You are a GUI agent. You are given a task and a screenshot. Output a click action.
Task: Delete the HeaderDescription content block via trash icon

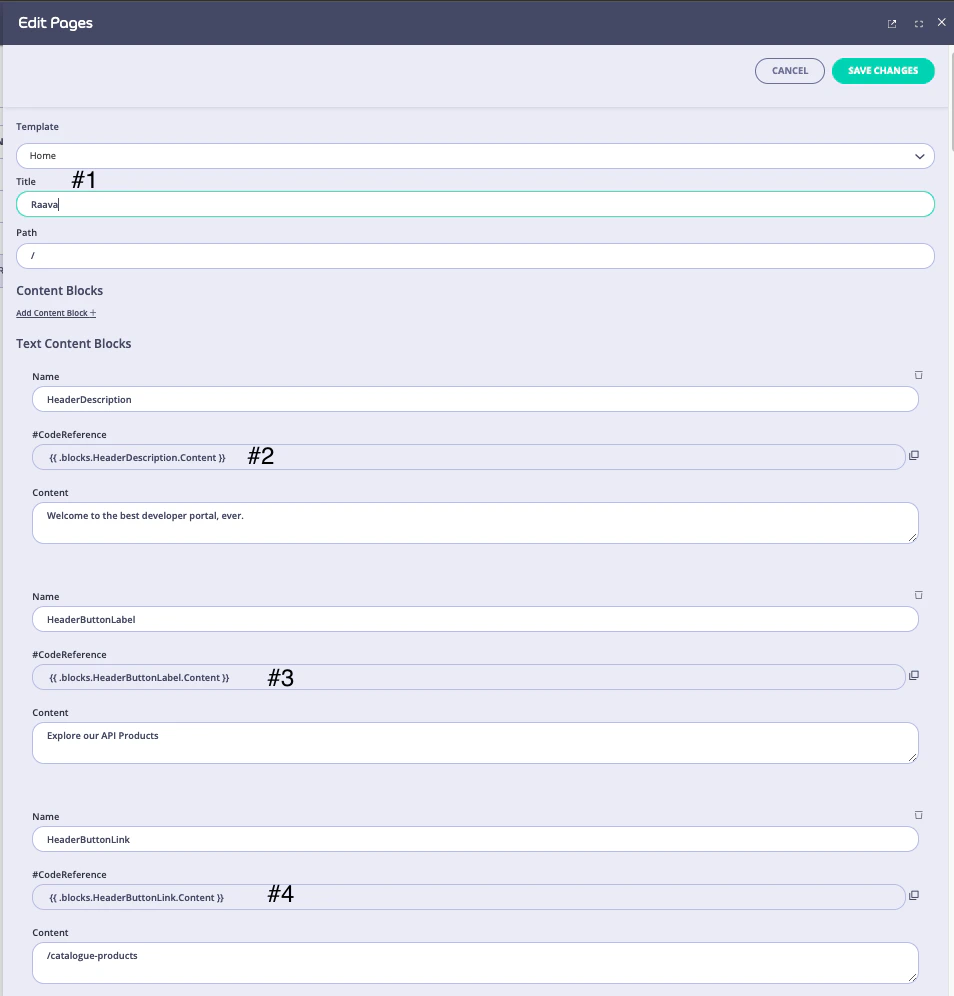click(x=918, y=375)
